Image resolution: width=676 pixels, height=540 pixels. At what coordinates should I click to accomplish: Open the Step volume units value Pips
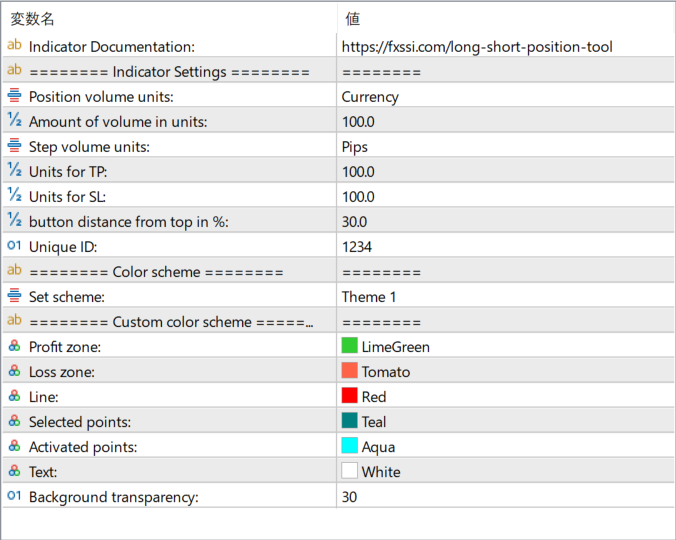click(354, 147)
